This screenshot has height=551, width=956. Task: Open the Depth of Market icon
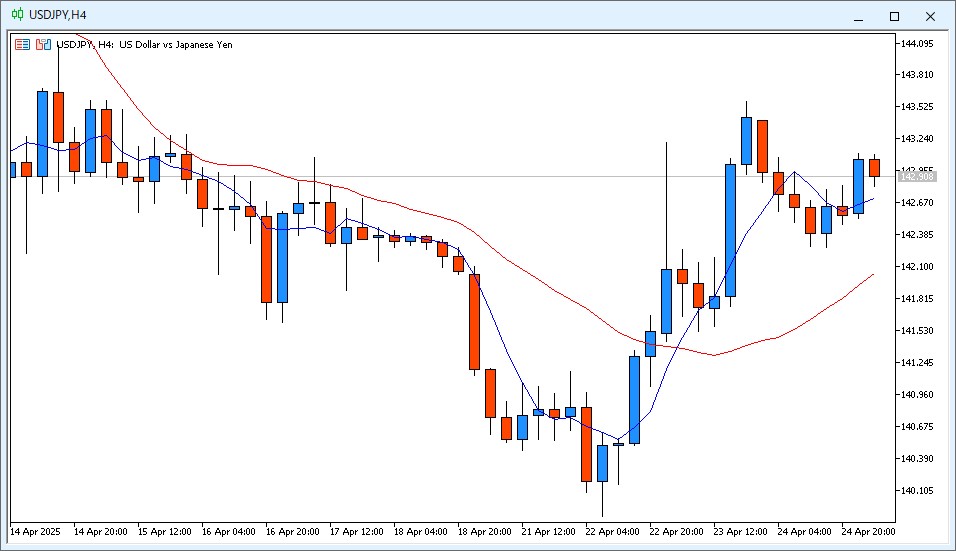(43, 44)
